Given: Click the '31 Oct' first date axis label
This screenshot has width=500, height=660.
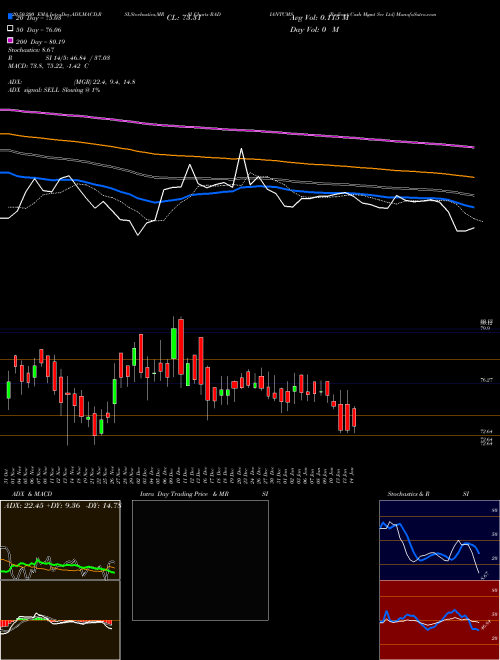Looking at the screenshot, I should point(8,476).
